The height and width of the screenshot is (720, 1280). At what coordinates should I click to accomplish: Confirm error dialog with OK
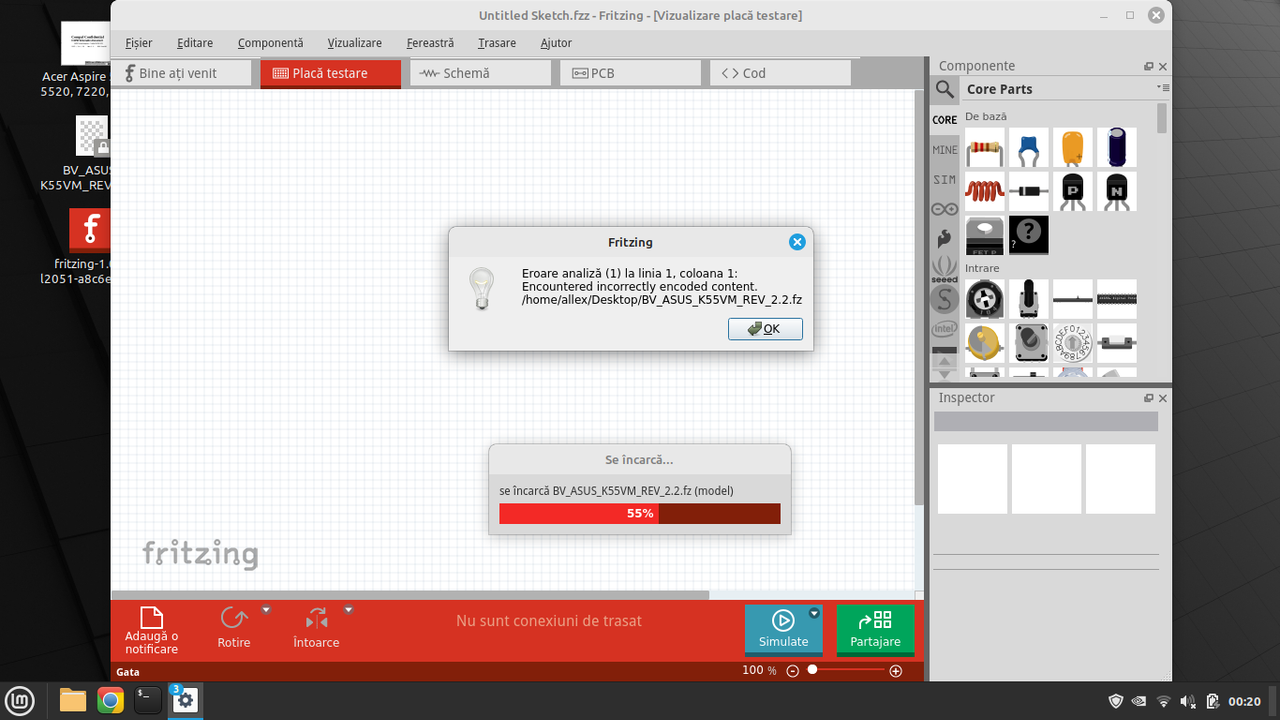[x=765, y=328]
